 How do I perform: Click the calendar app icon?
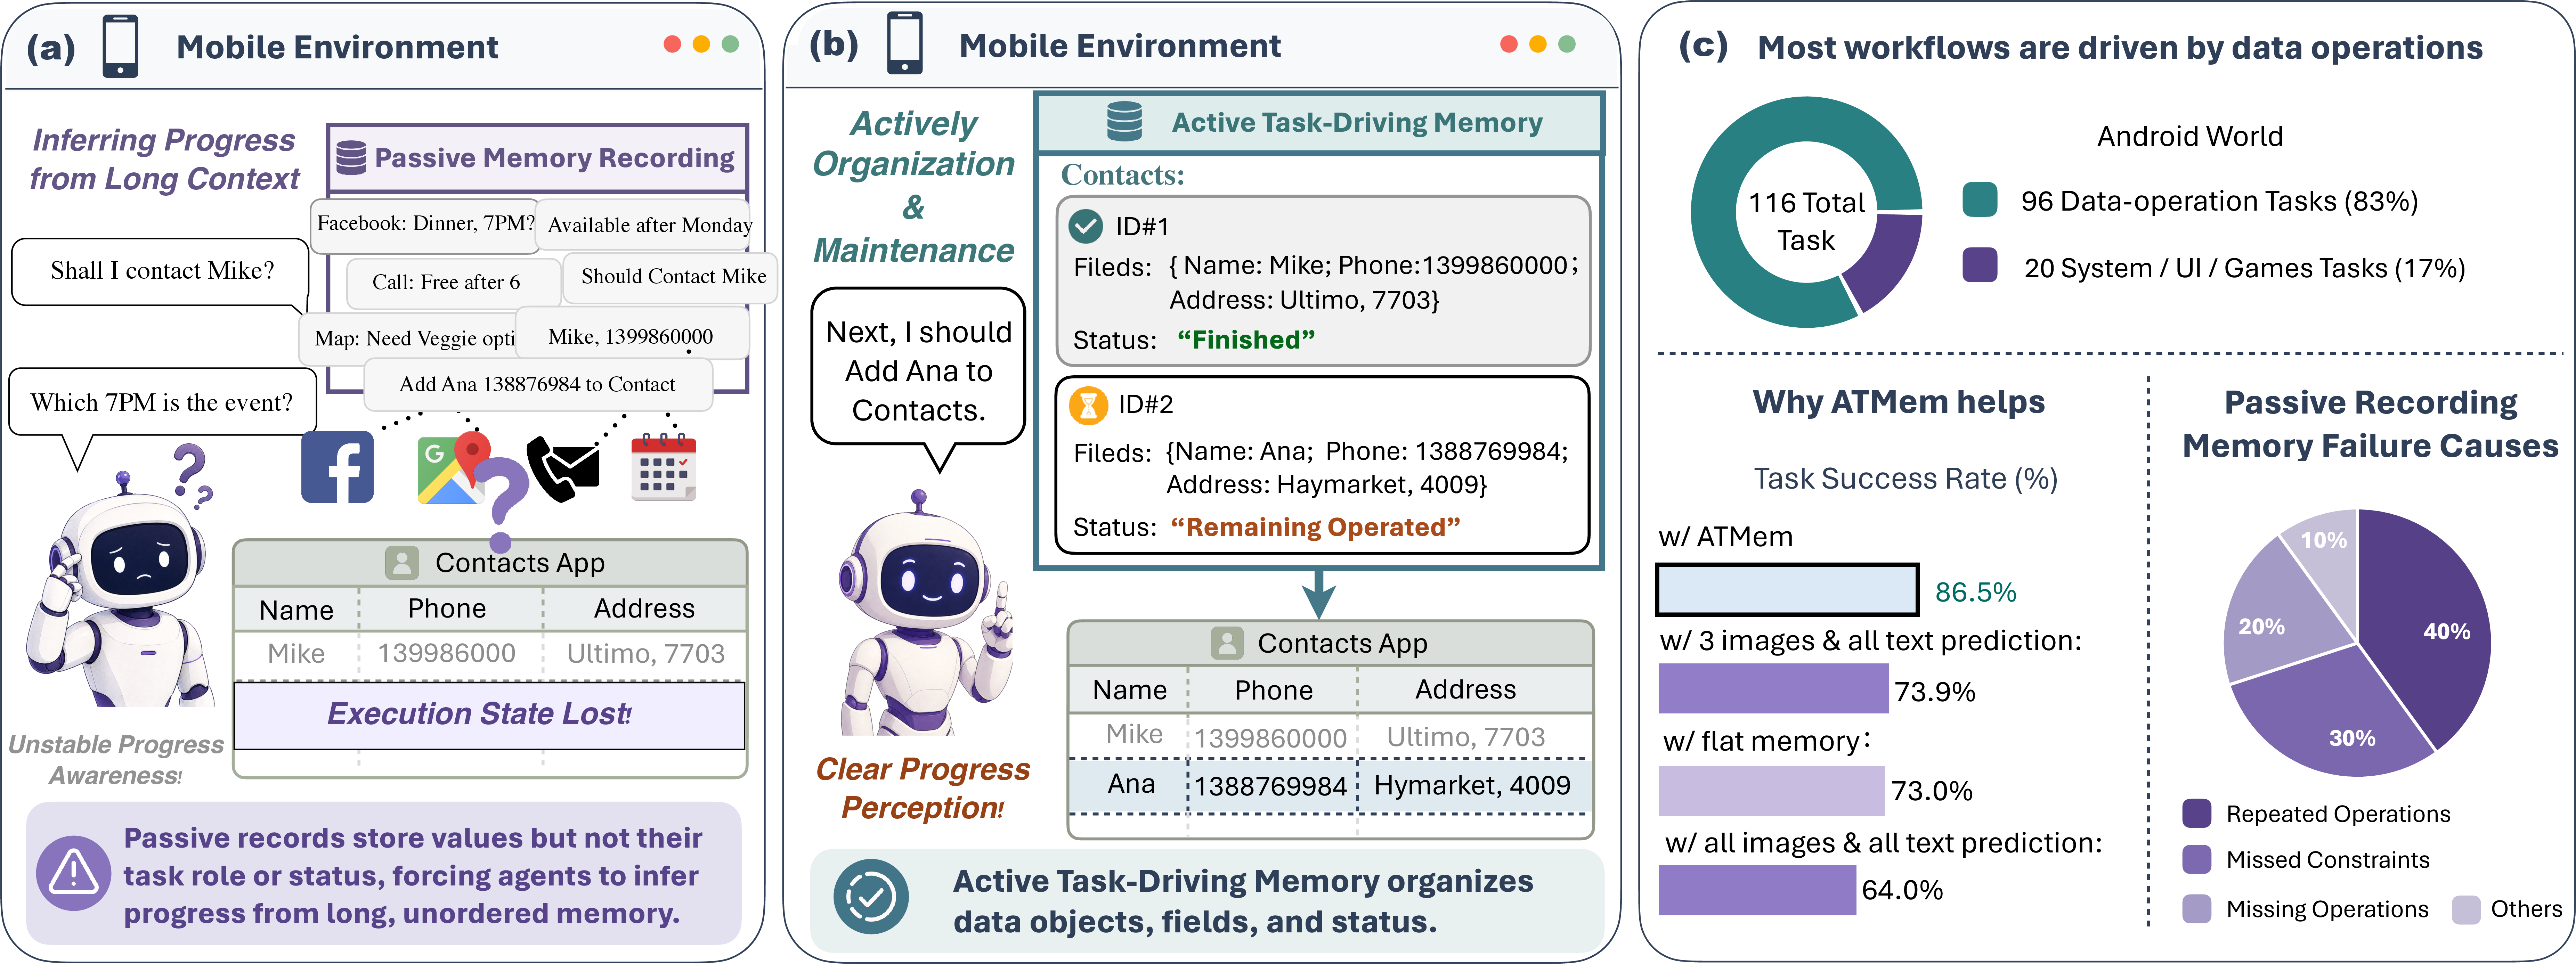point(664,467)
